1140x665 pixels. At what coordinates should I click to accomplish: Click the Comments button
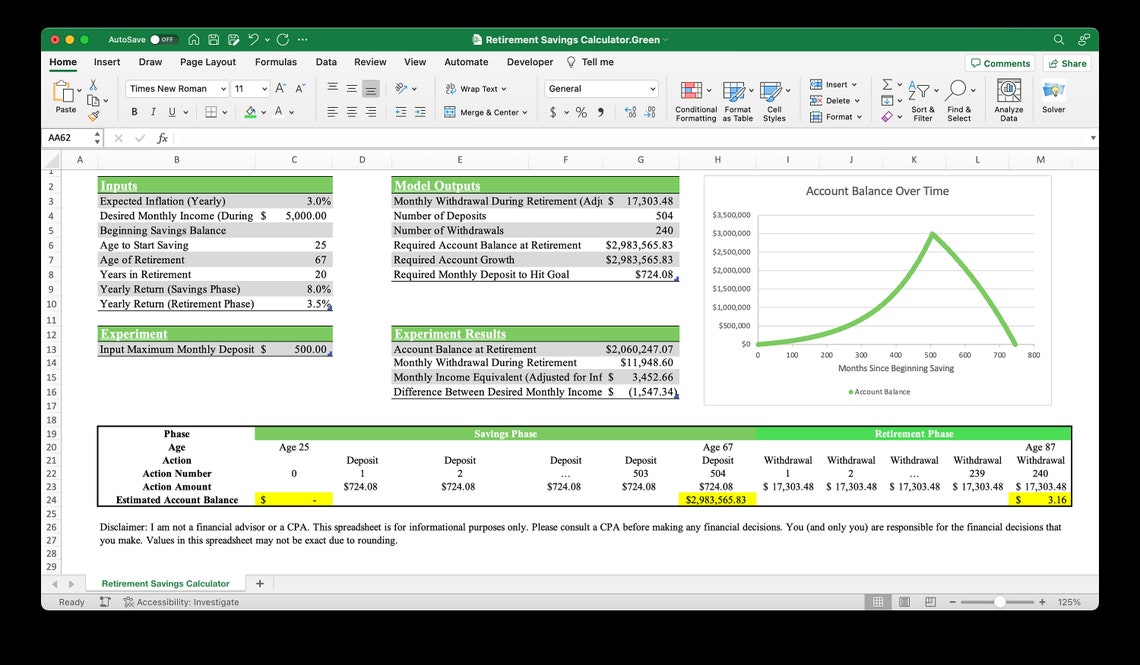pyautogui.click(x=1000, y=63)
